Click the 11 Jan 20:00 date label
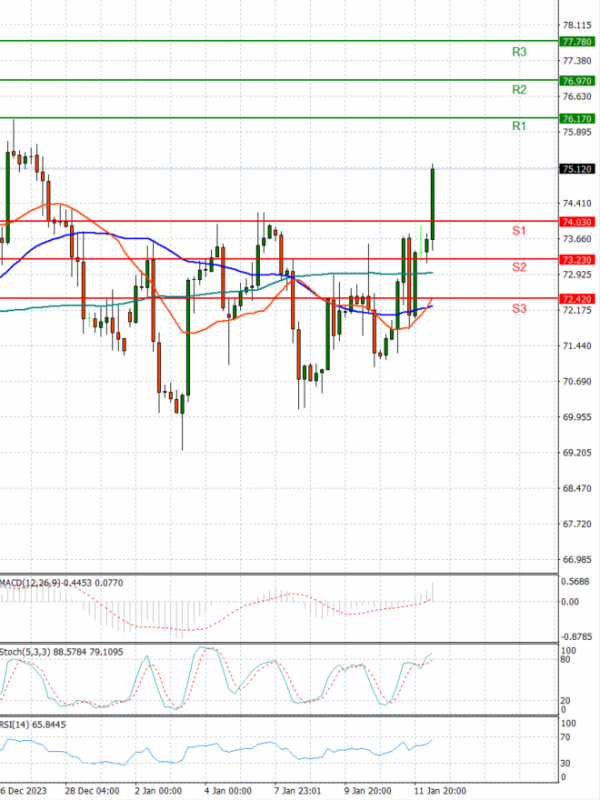 [440, 791]
